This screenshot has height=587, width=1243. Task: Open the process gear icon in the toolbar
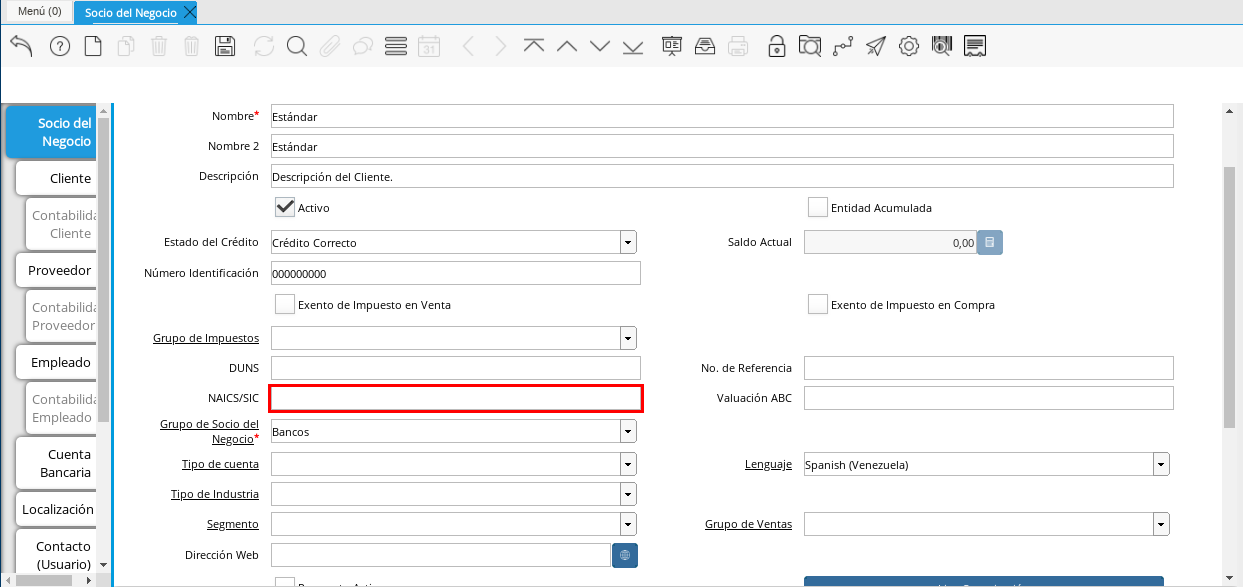(x=908, y=46)
